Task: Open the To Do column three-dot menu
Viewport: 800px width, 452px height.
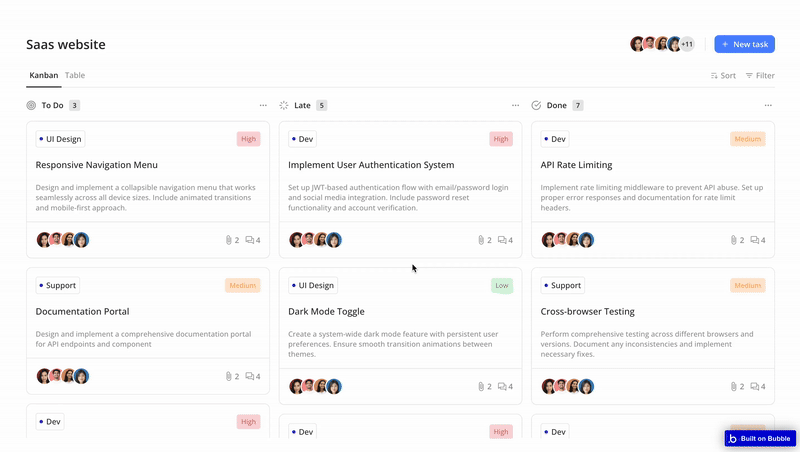Action: tap(263, 105)
